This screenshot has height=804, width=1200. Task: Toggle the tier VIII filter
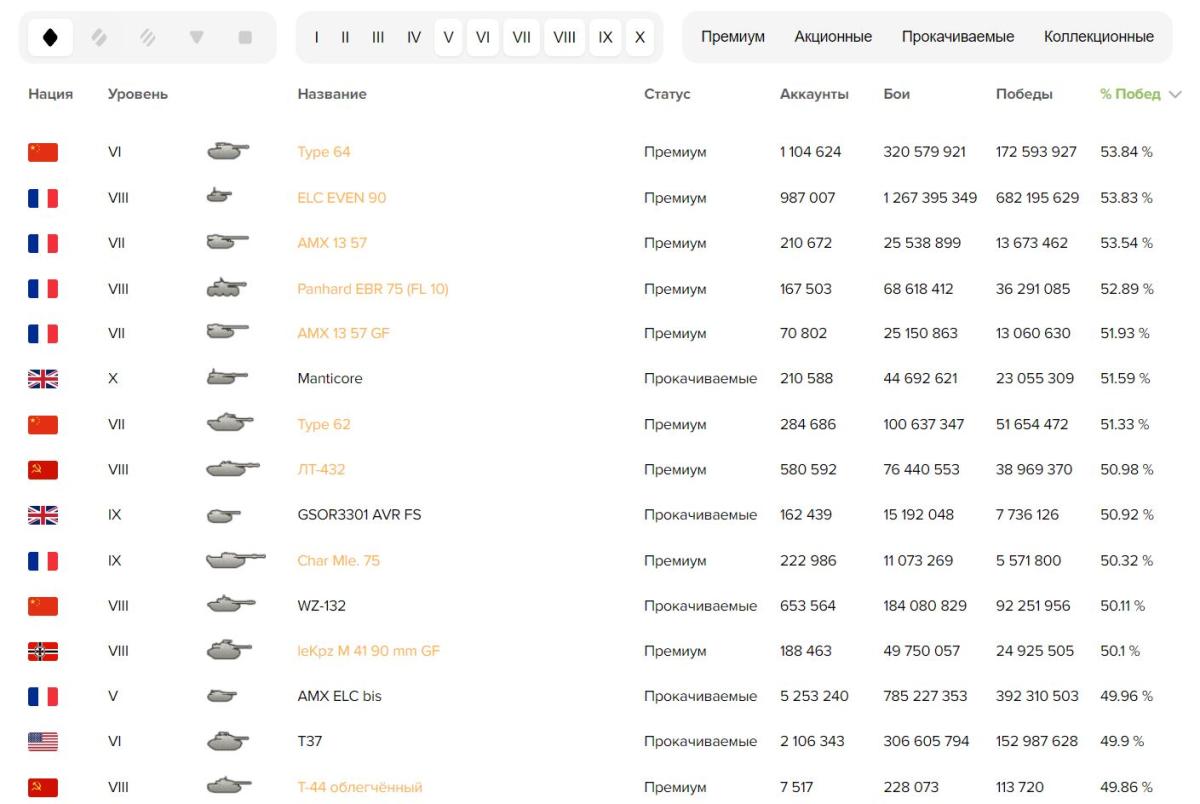(x=564, y=38)
